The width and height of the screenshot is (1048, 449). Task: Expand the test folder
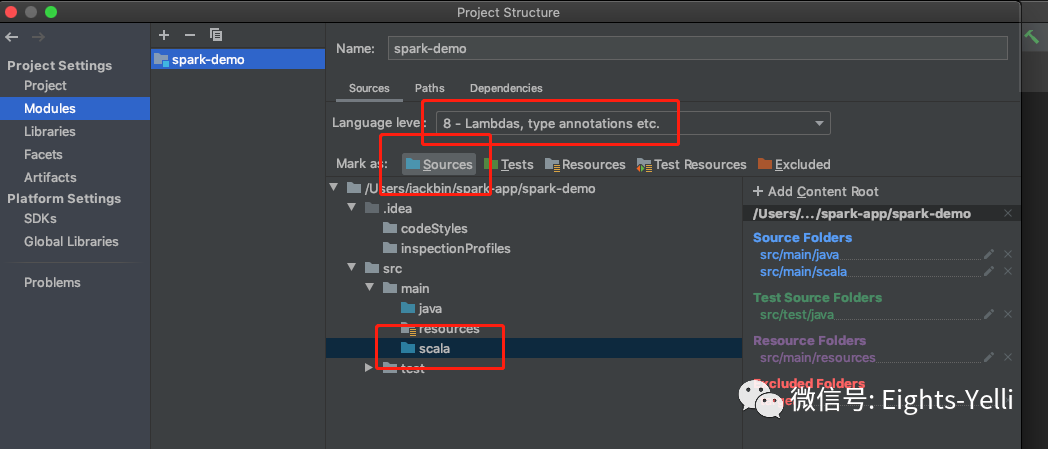click(x=368, y=367)
